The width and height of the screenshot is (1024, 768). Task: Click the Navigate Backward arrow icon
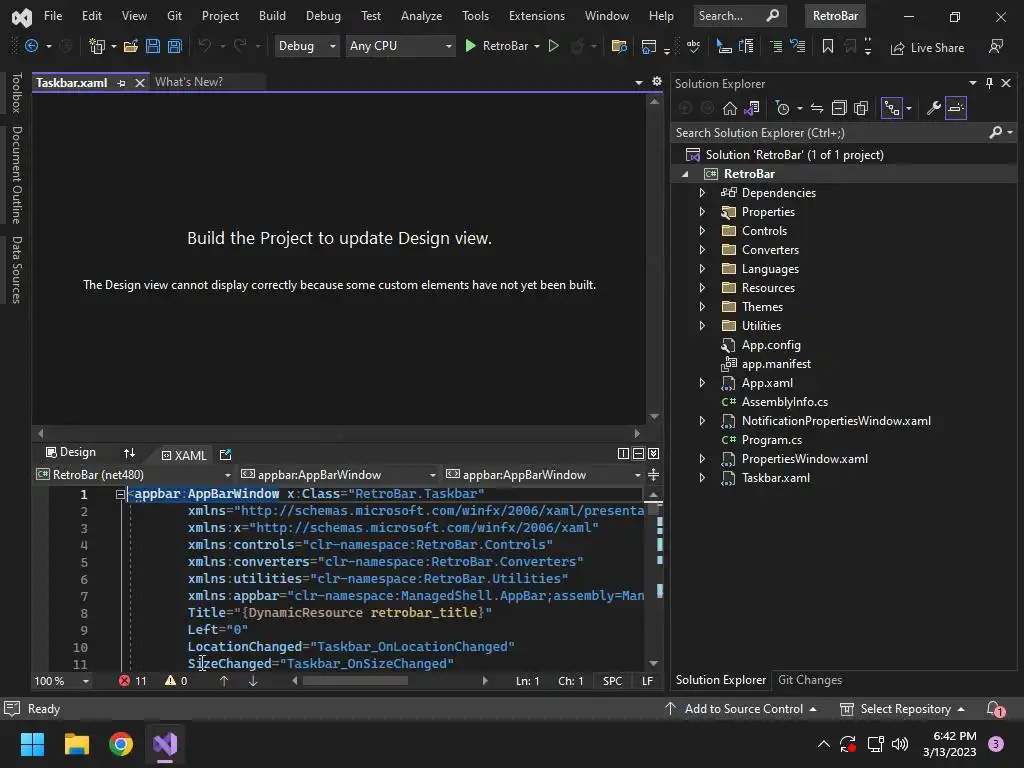pyautogui.click(x=31, y=46)
